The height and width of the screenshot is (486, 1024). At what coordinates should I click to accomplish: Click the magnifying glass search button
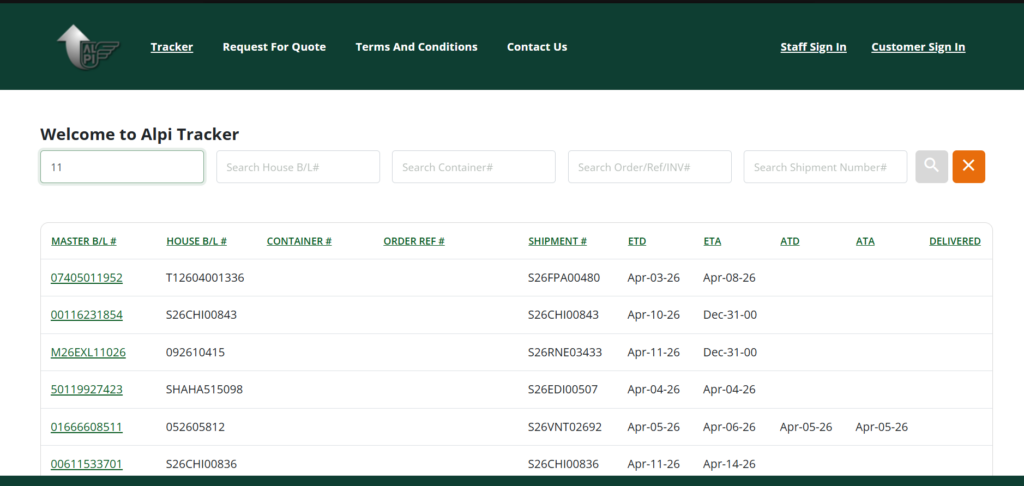[931, 167]
